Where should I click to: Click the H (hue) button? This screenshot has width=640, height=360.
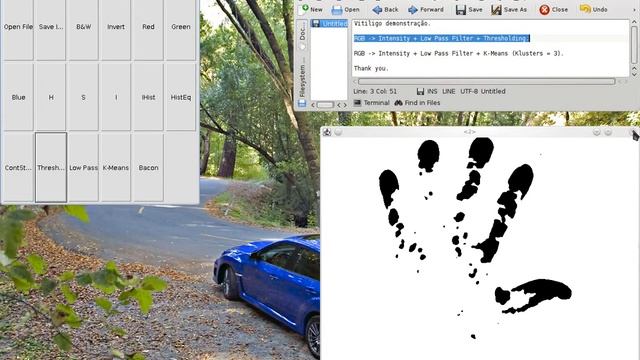[x=51, y=97]
